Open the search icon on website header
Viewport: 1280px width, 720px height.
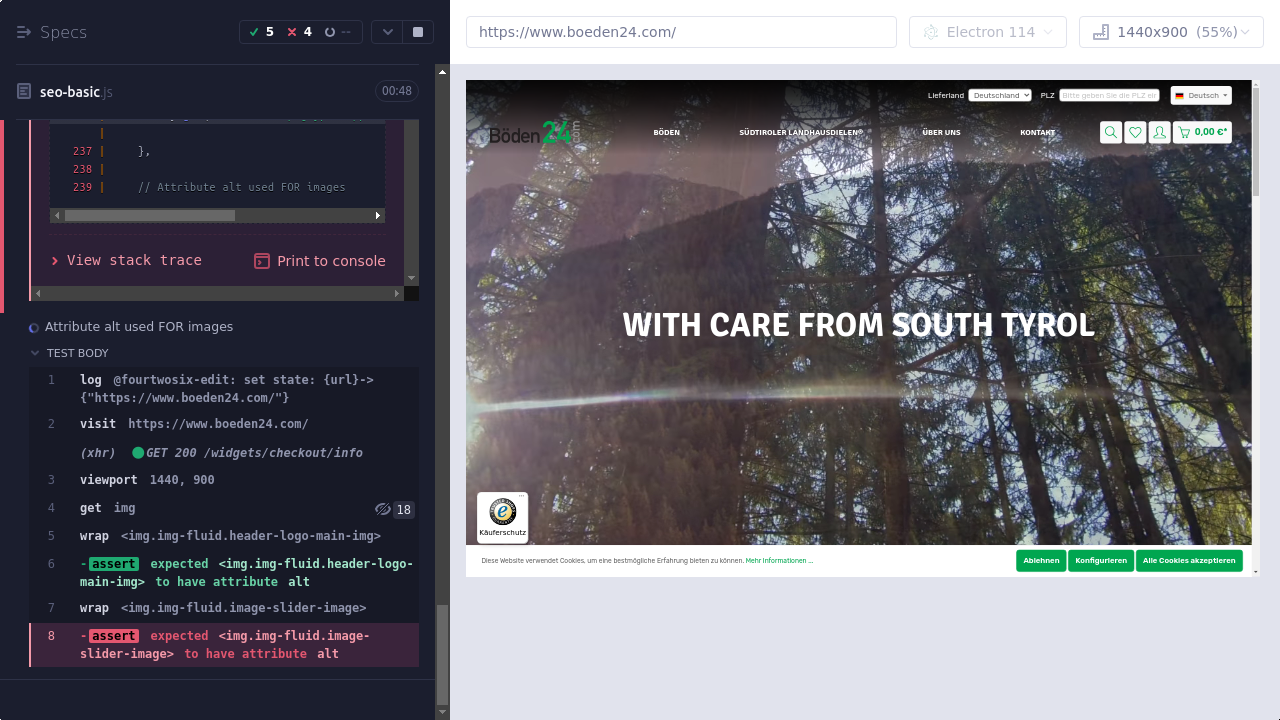(x=1110, y=132)
